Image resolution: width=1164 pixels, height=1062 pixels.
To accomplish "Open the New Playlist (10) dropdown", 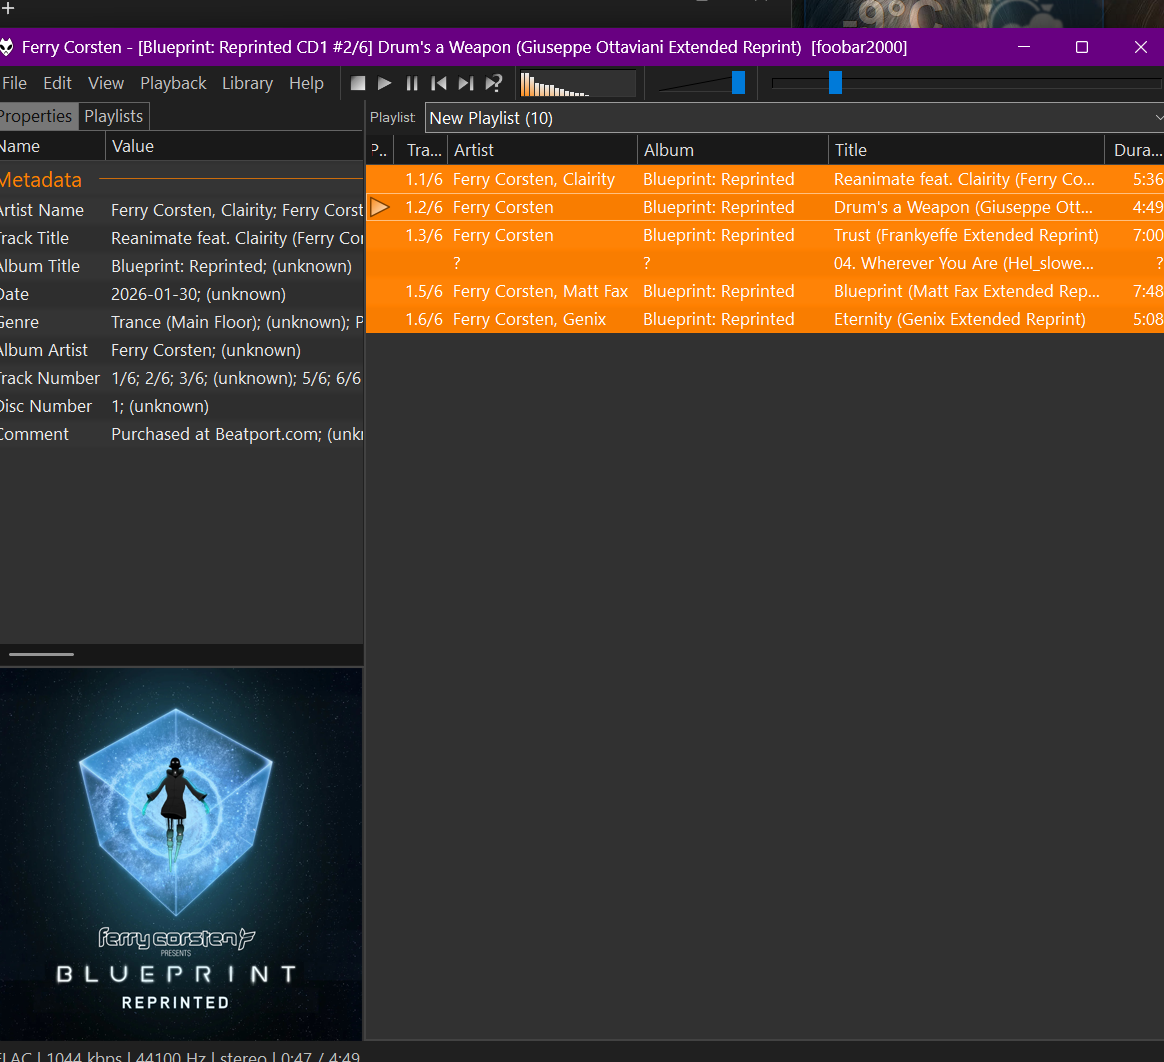I will [794, 118].
